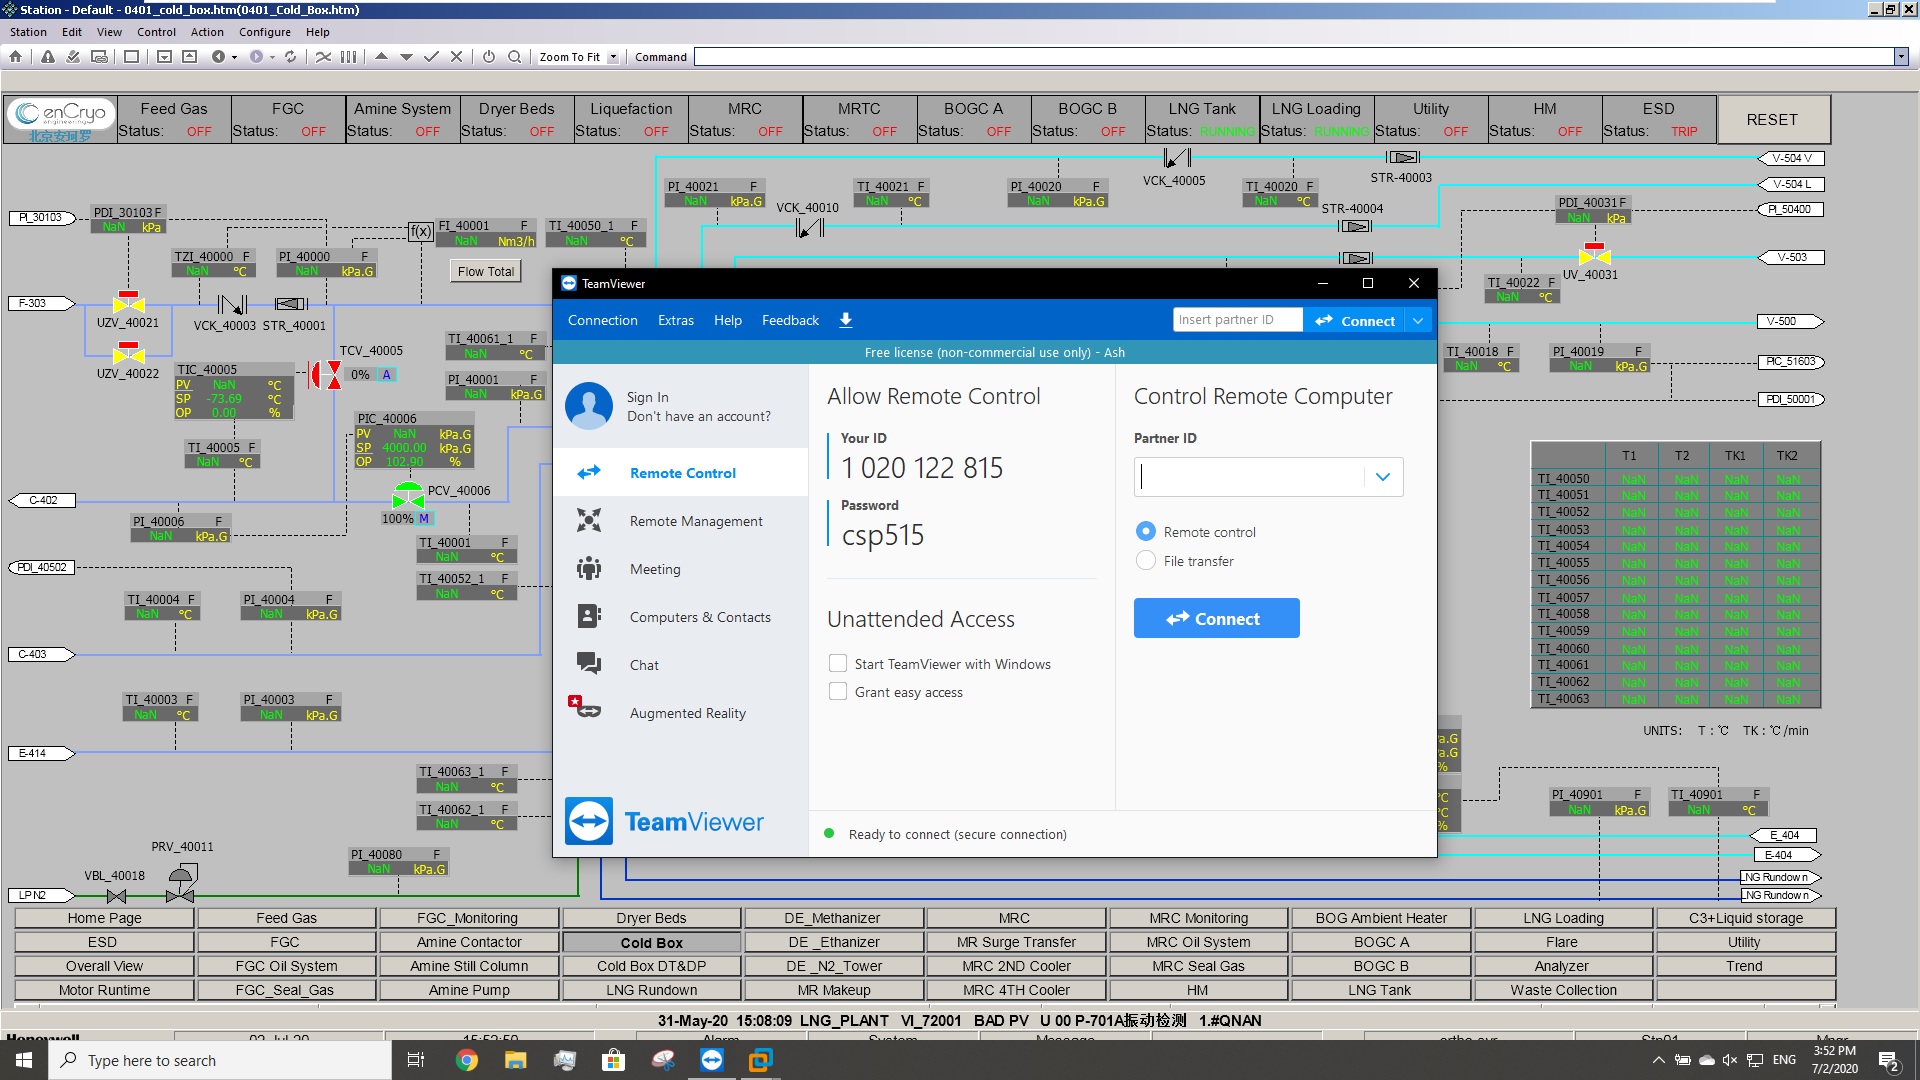Open Computers & Contacts in TeamViewer sidebar
Image resolution: width=1920 pixels, height=1080 pixels.
click(x=681, y=617)
